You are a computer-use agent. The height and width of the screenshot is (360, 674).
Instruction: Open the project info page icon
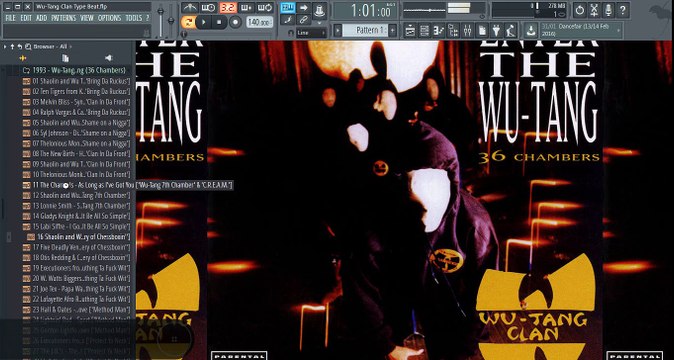482,30
